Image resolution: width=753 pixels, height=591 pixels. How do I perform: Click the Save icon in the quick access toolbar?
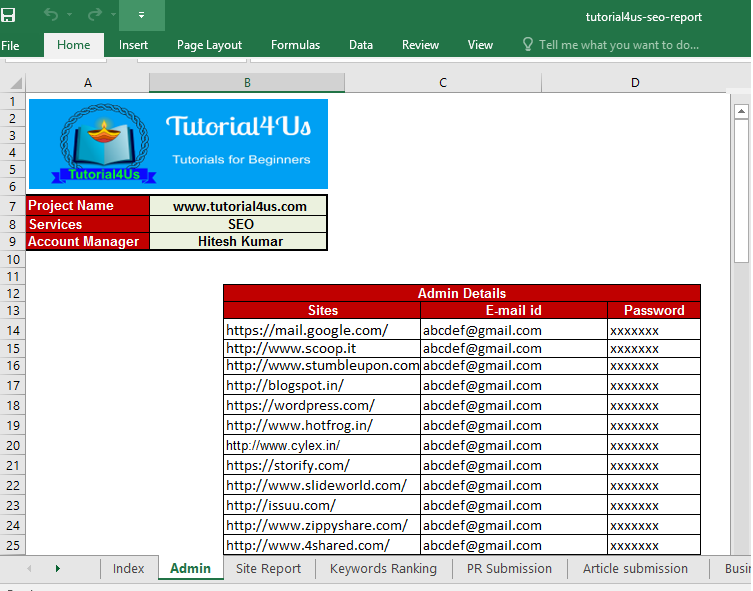point(8,15)
